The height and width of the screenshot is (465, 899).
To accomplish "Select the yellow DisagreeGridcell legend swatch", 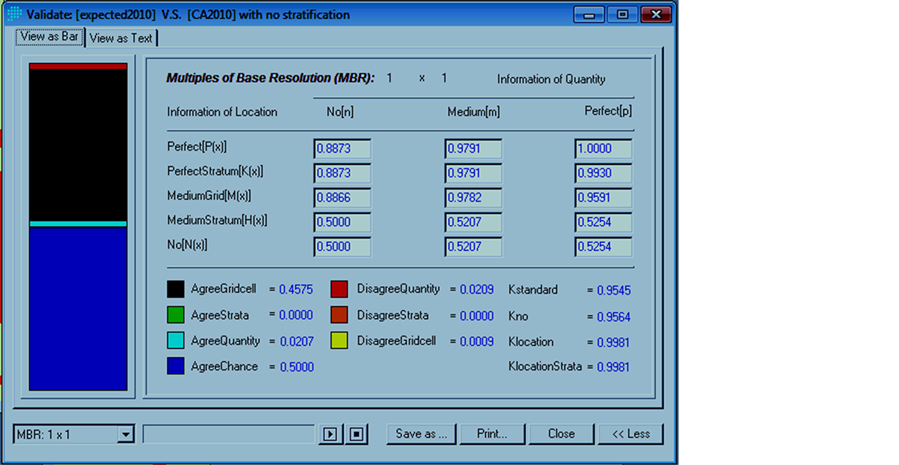I will (340, 341).
